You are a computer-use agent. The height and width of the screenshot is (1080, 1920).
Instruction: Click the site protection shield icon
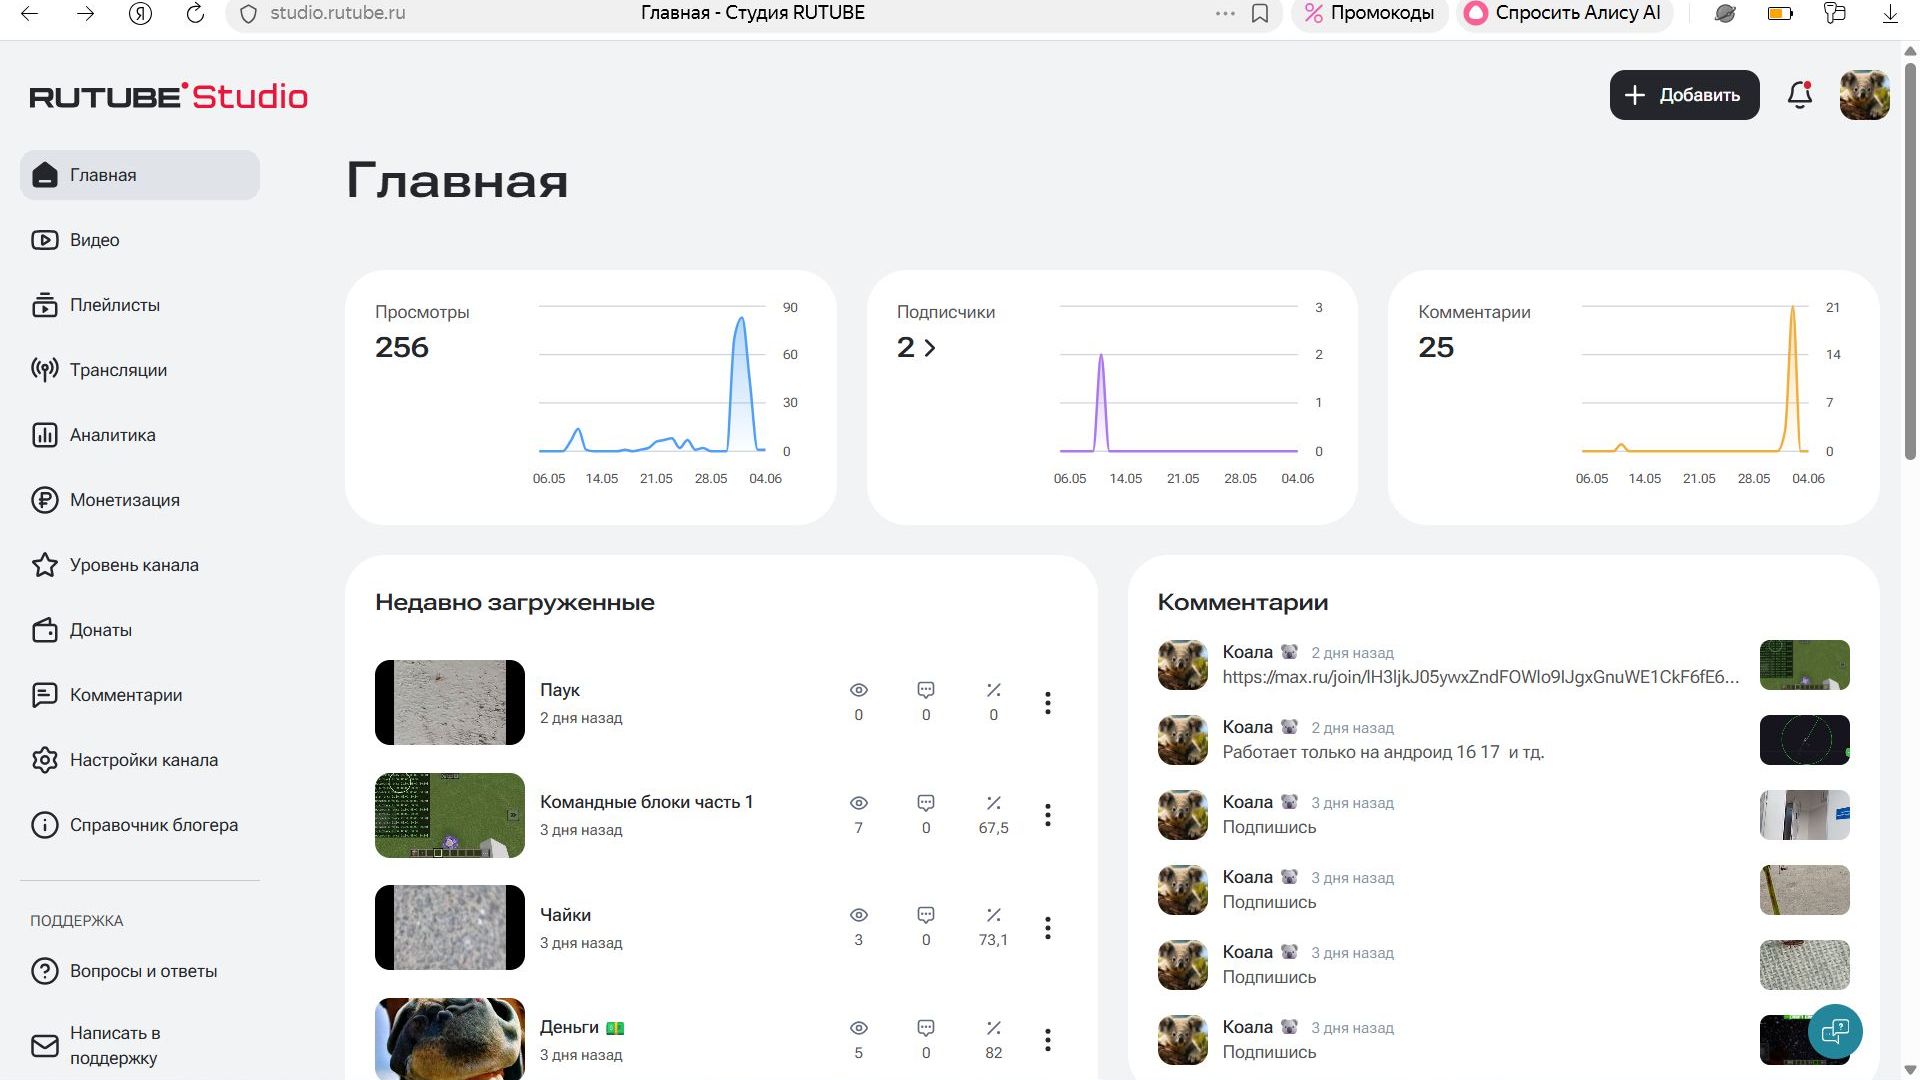click(x=249, y=13)
